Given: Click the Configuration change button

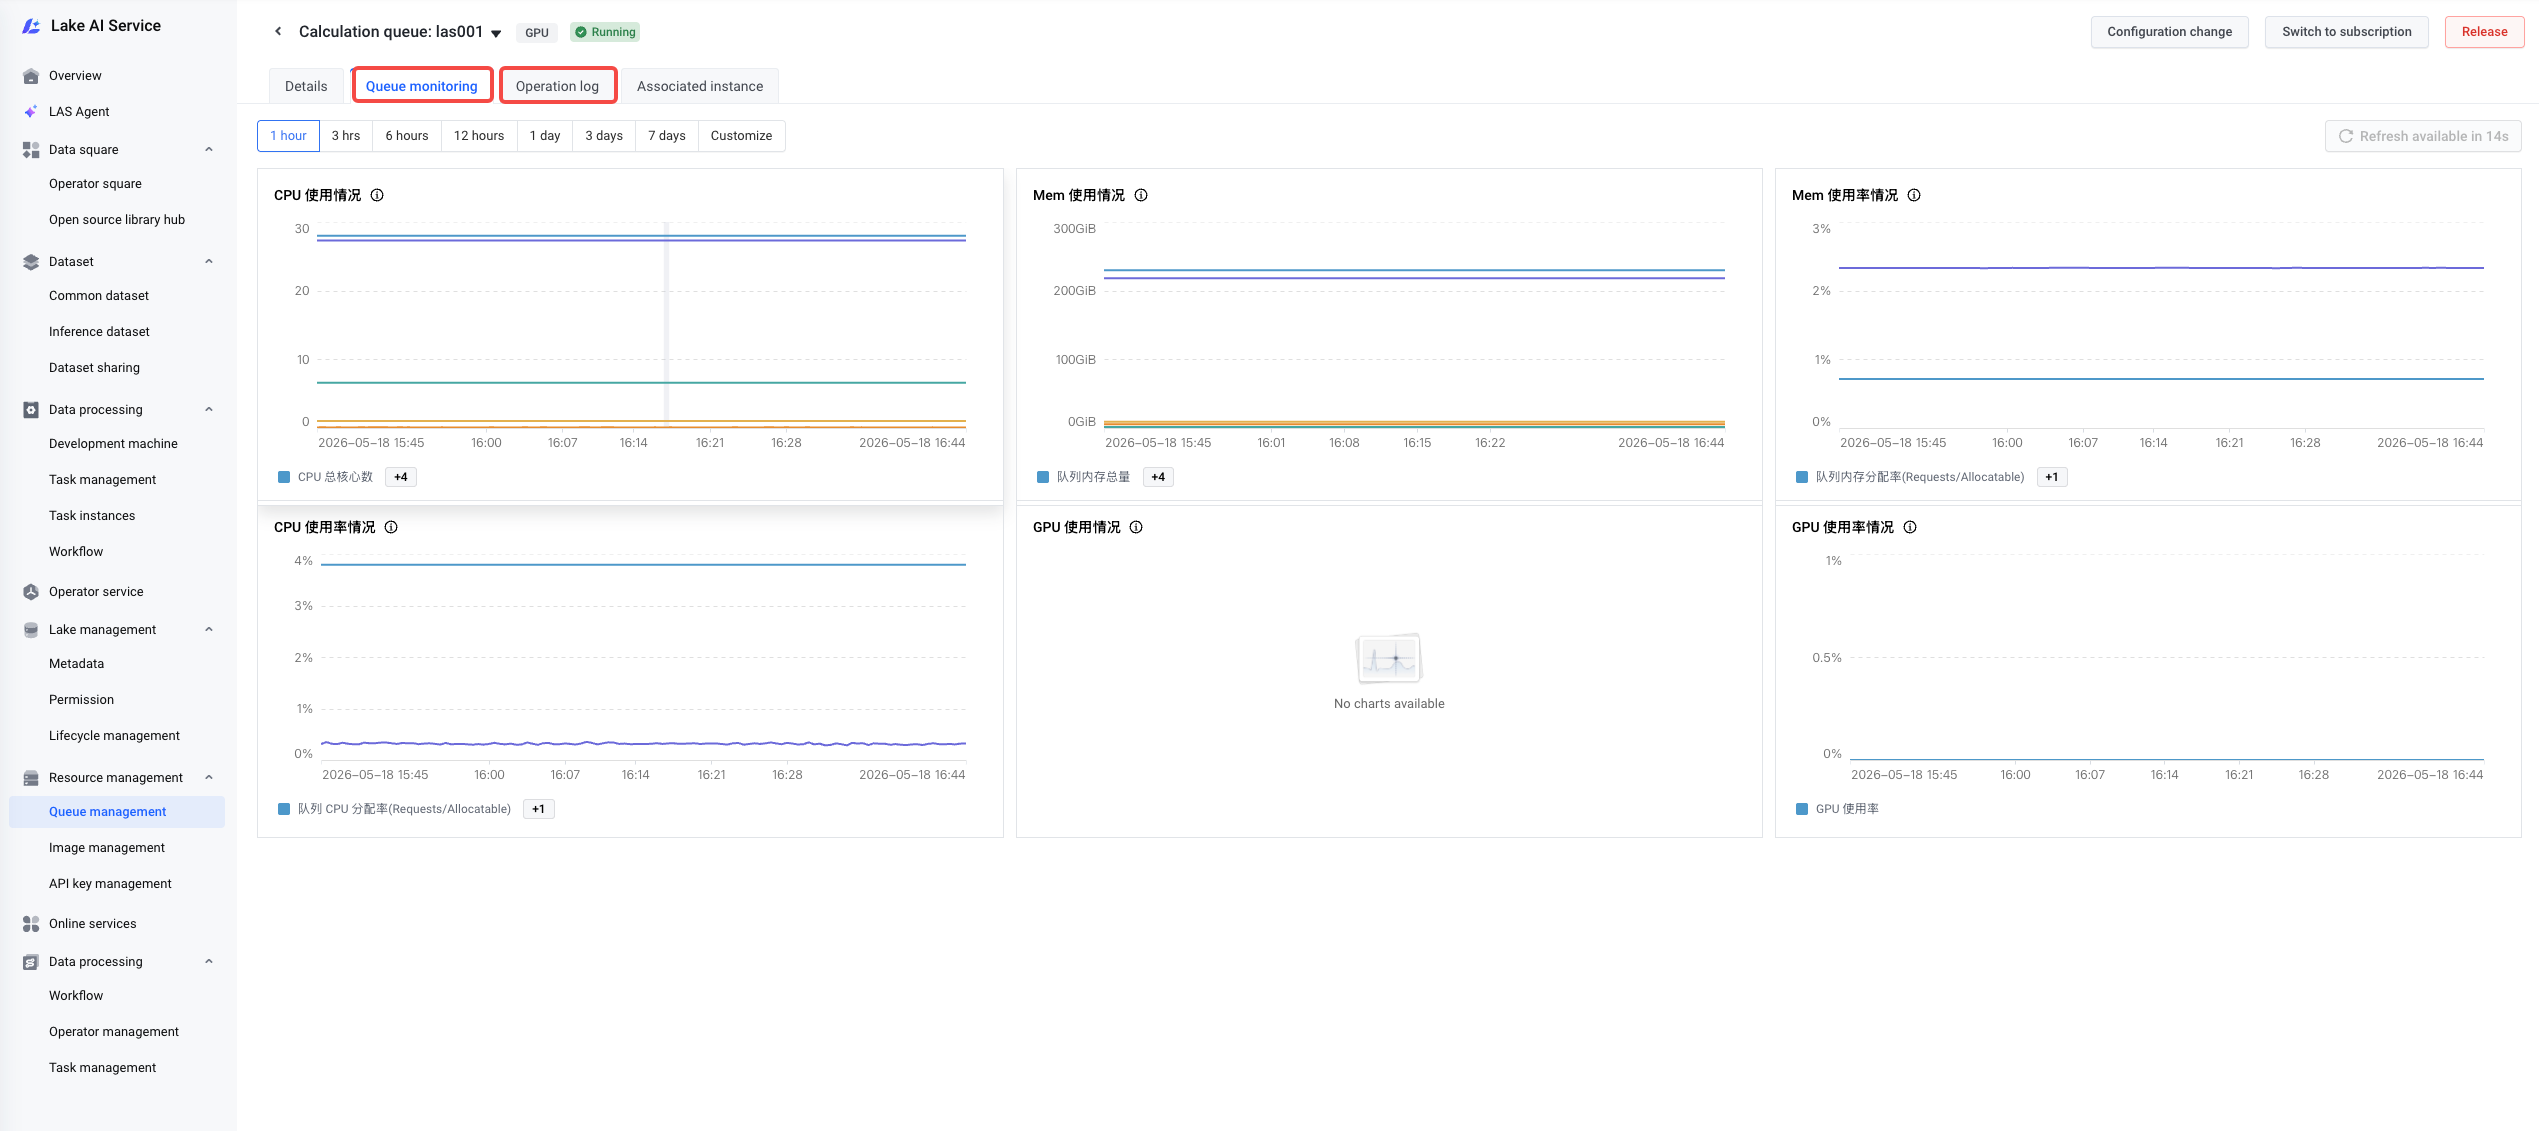Looking at the screenshot, I should click(x=2169, y=32).
